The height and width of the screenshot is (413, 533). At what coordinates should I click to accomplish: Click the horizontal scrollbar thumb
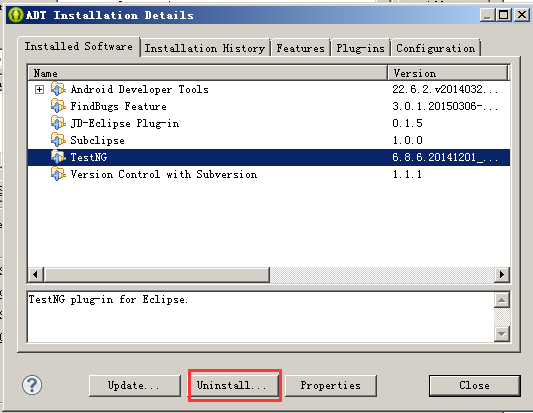pos(157,274)
